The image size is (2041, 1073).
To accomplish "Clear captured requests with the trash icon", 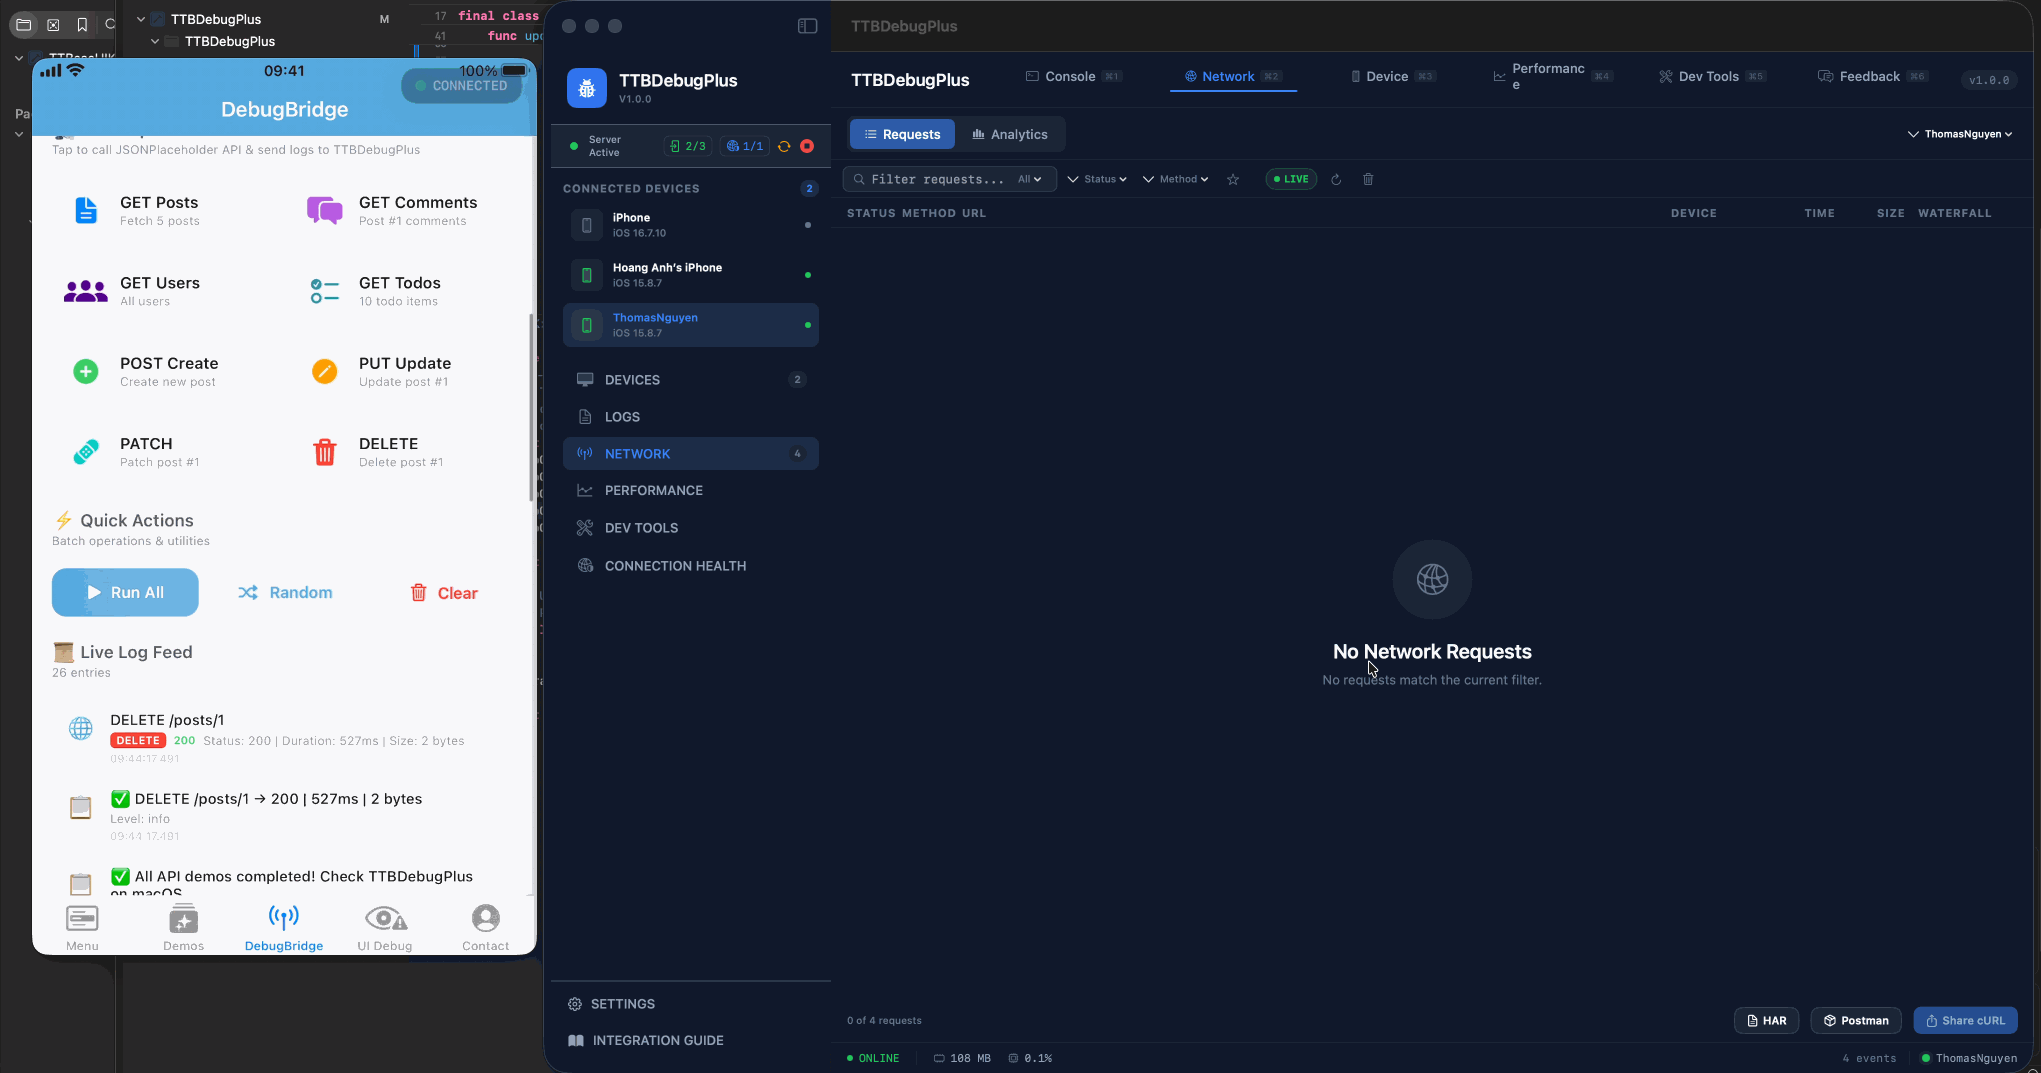I will click(1368, 179).
